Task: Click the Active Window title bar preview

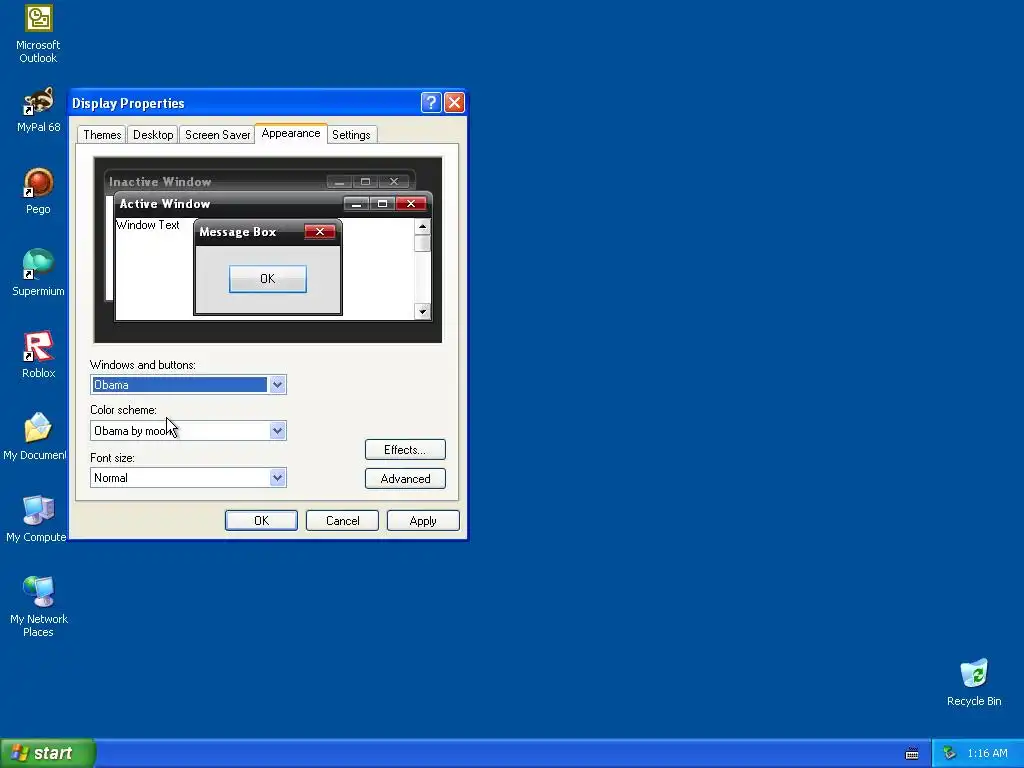Action: (273, 204)
